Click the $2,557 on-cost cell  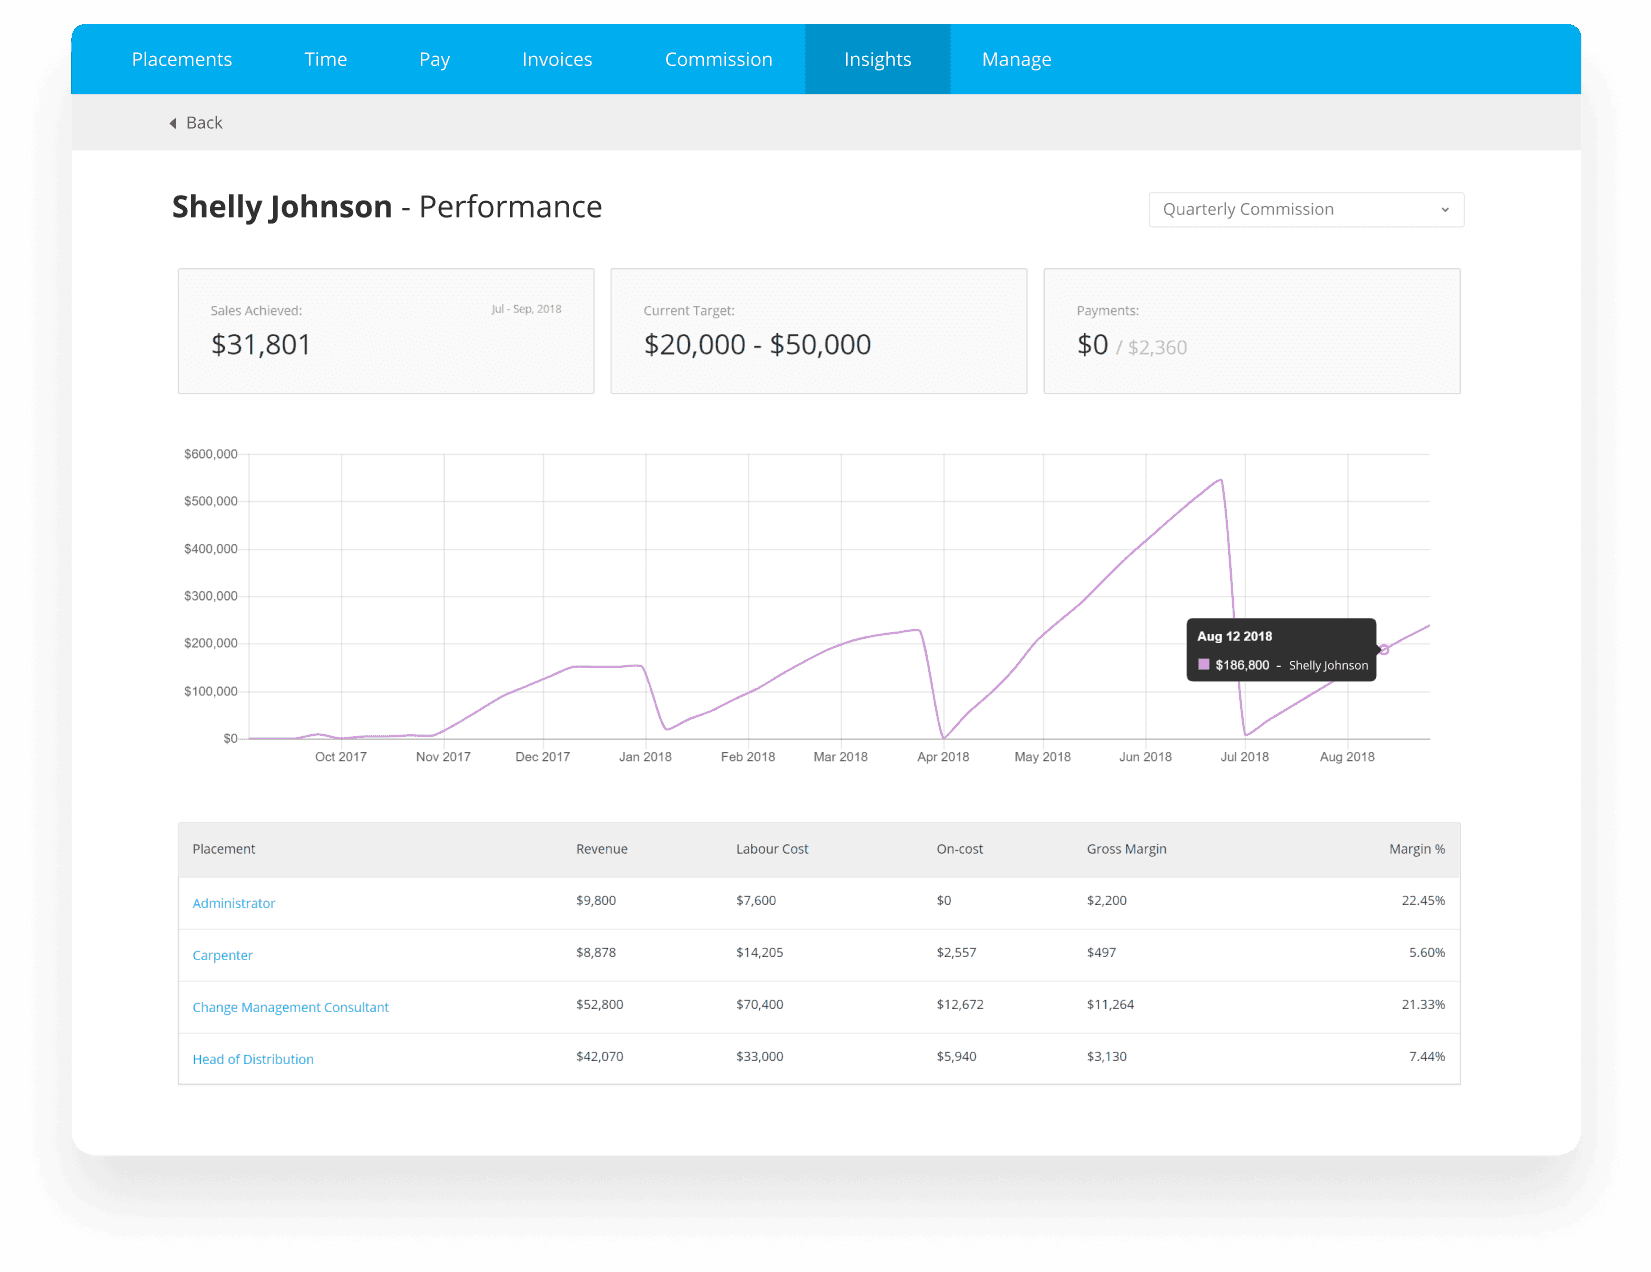click(956, 953)
